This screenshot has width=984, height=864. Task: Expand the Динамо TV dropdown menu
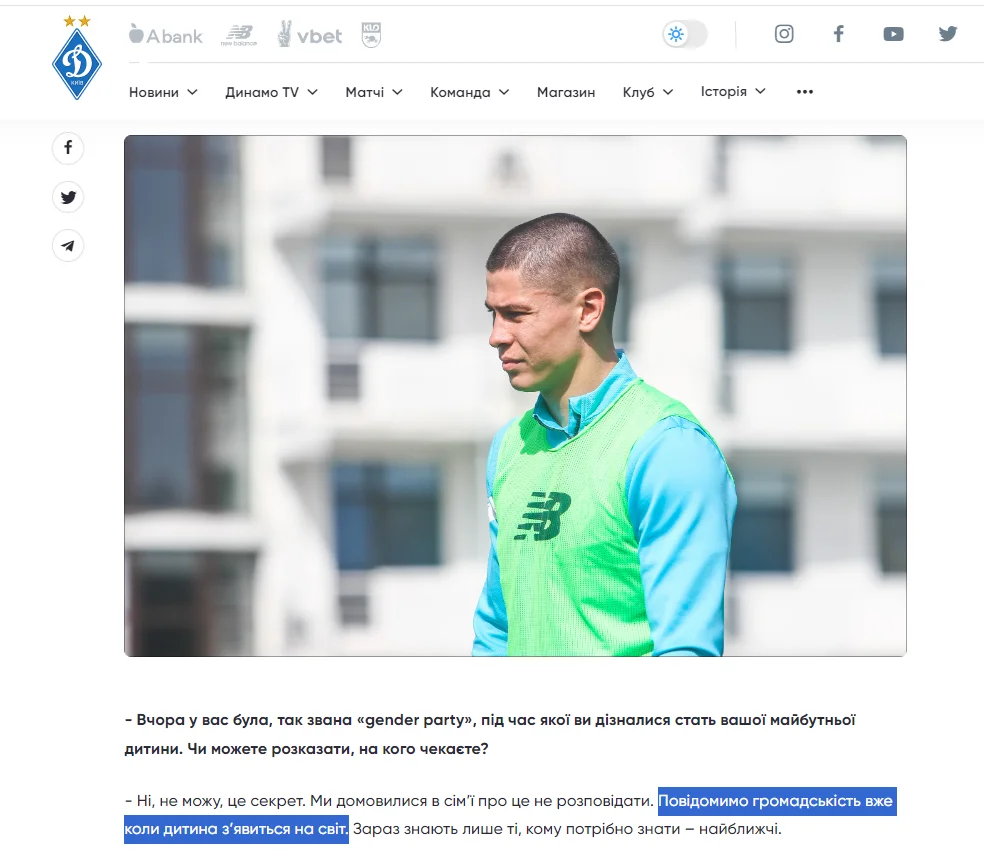pos(272,92)
